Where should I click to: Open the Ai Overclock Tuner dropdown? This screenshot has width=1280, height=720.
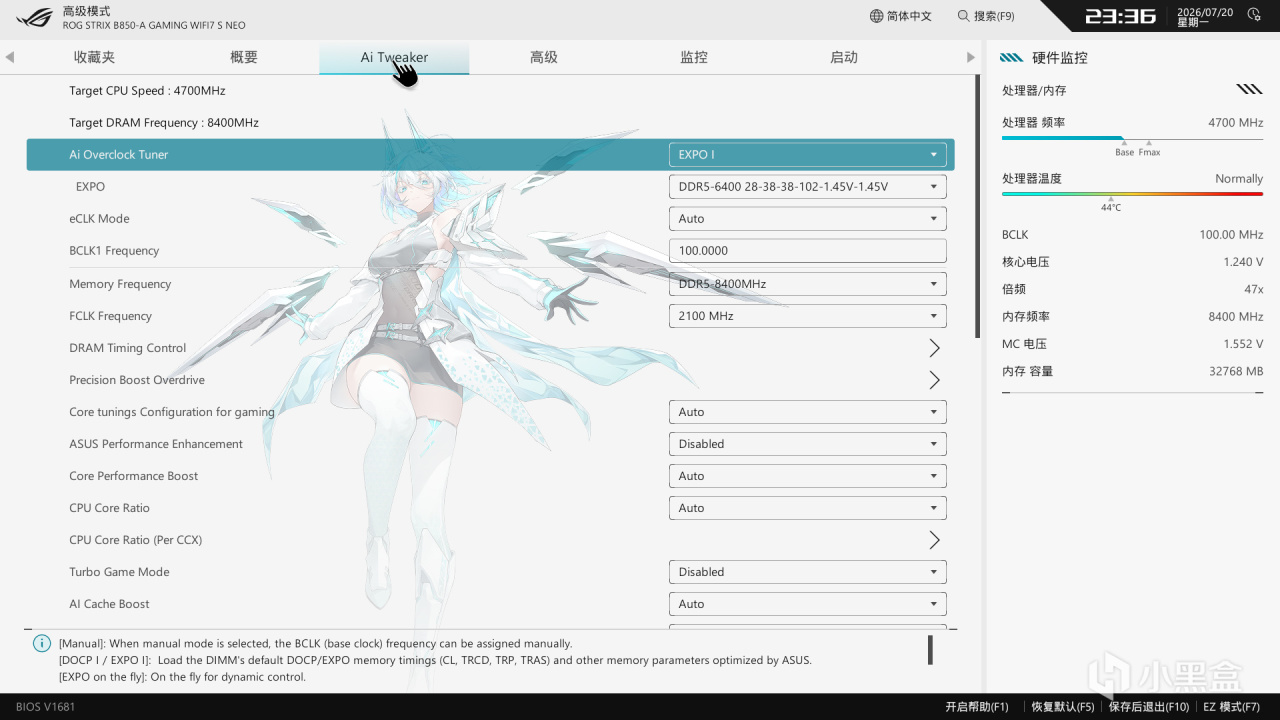coord(807,155)
